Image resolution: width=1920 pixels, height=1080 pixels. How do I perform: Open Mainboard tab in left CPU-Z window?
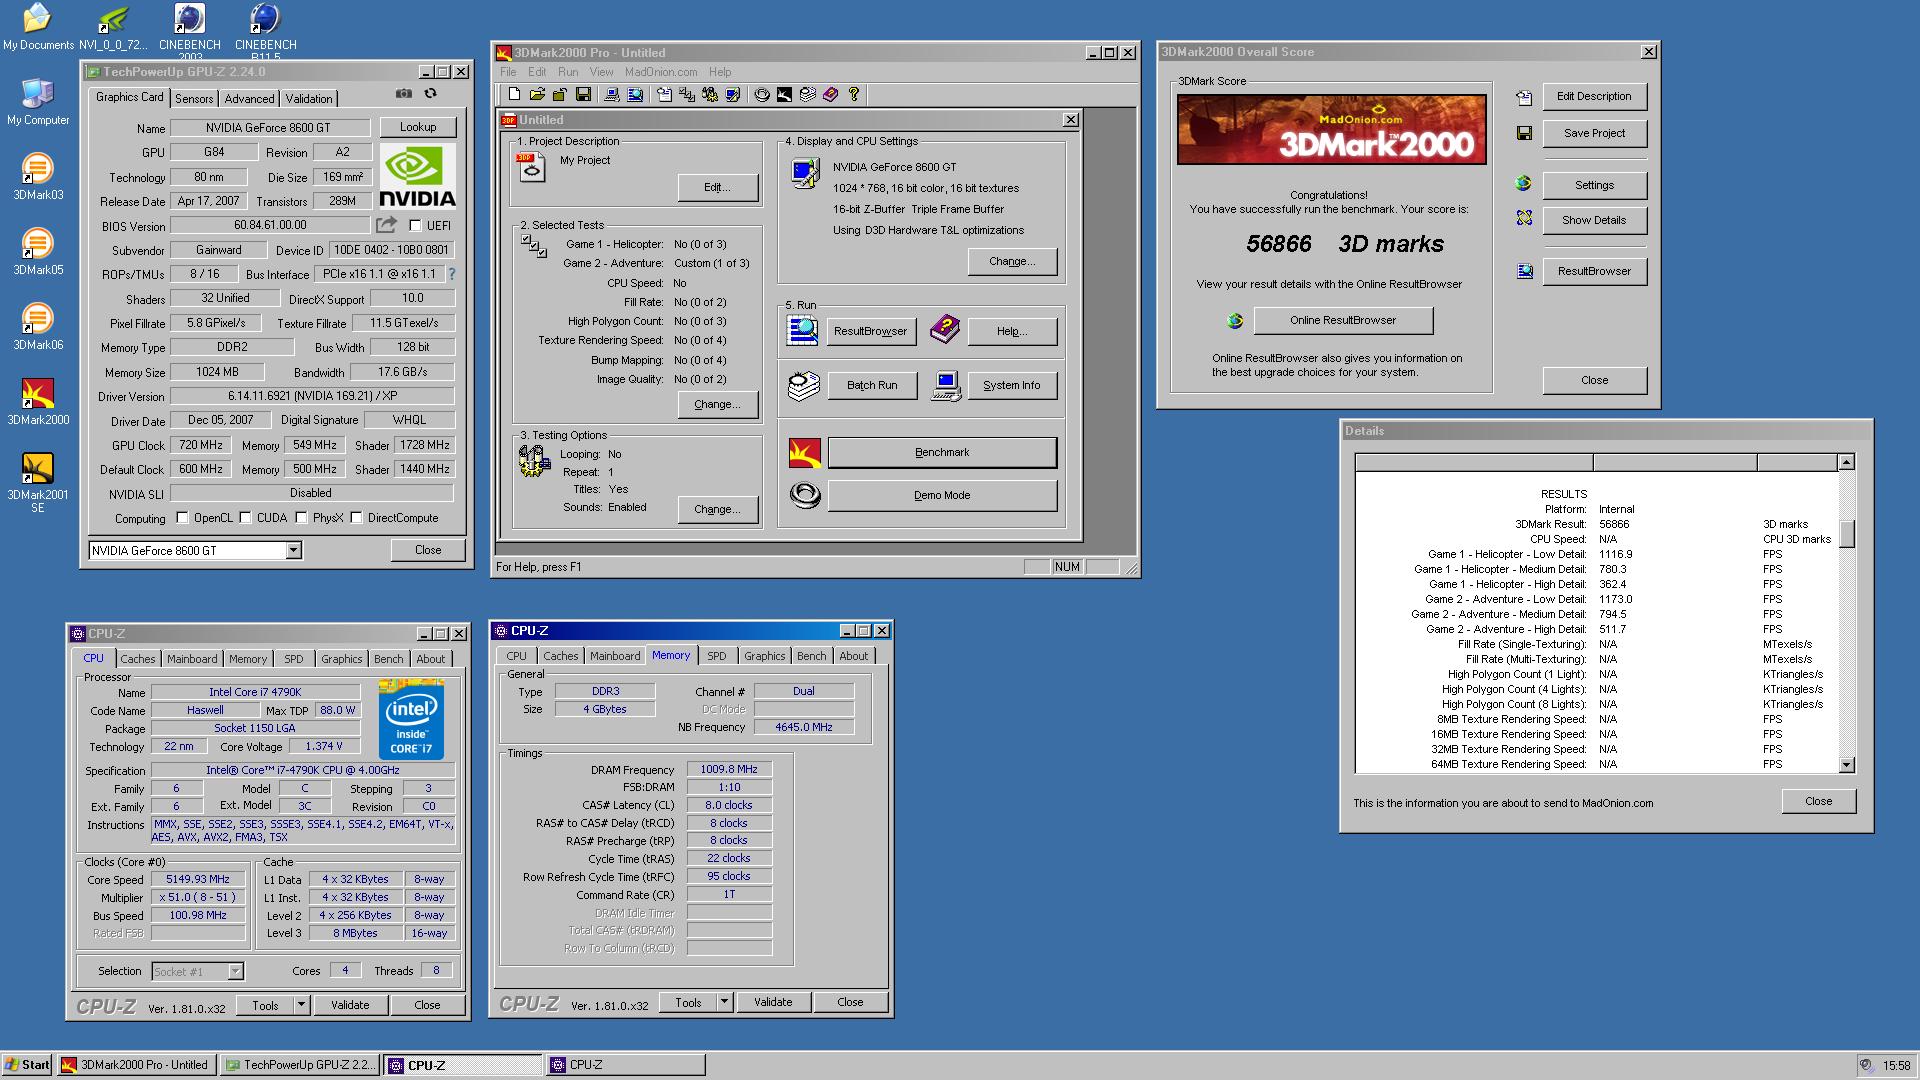click(x=192, y=659)
